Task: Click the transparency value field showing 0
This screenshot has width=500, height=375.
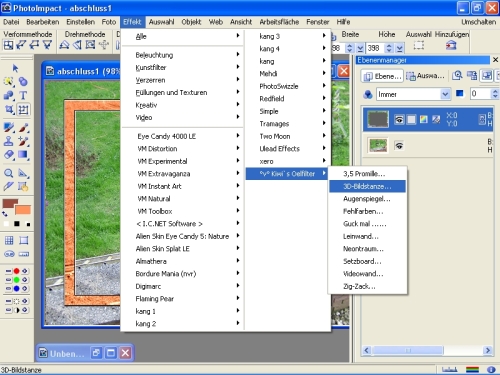Action: pyautogui.click(x=480, y=94)
